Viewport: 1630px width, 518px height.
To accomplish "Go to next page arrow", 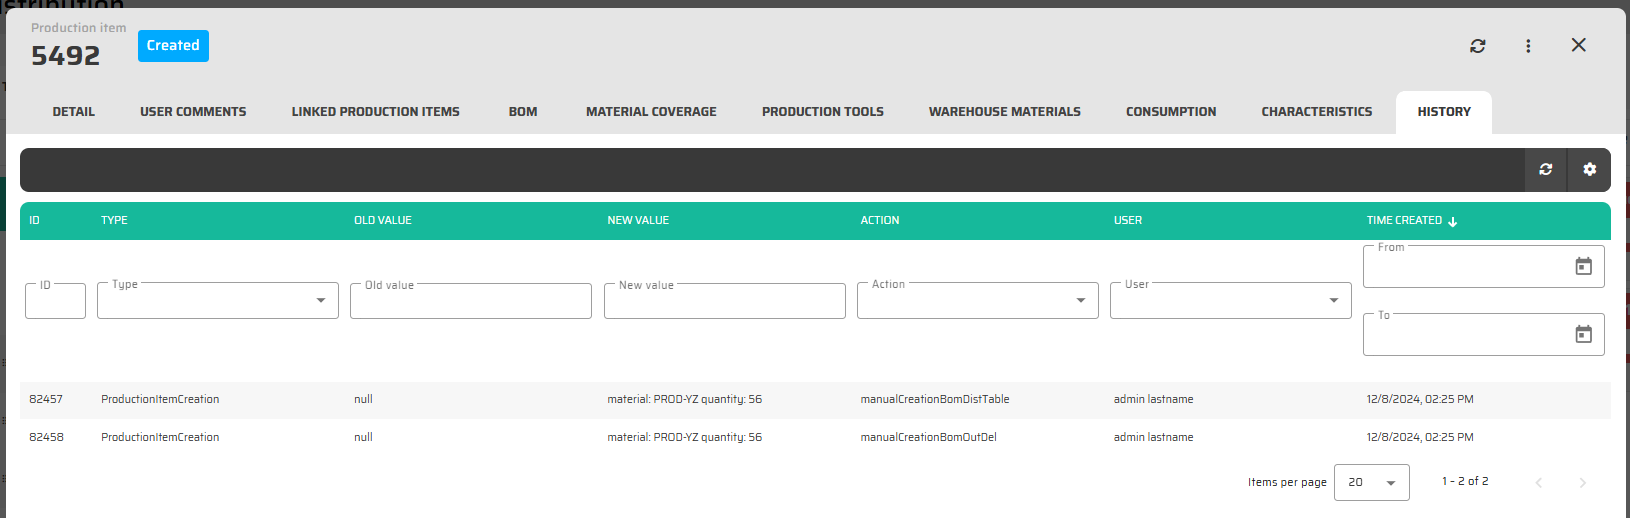I will (1582, 483).
